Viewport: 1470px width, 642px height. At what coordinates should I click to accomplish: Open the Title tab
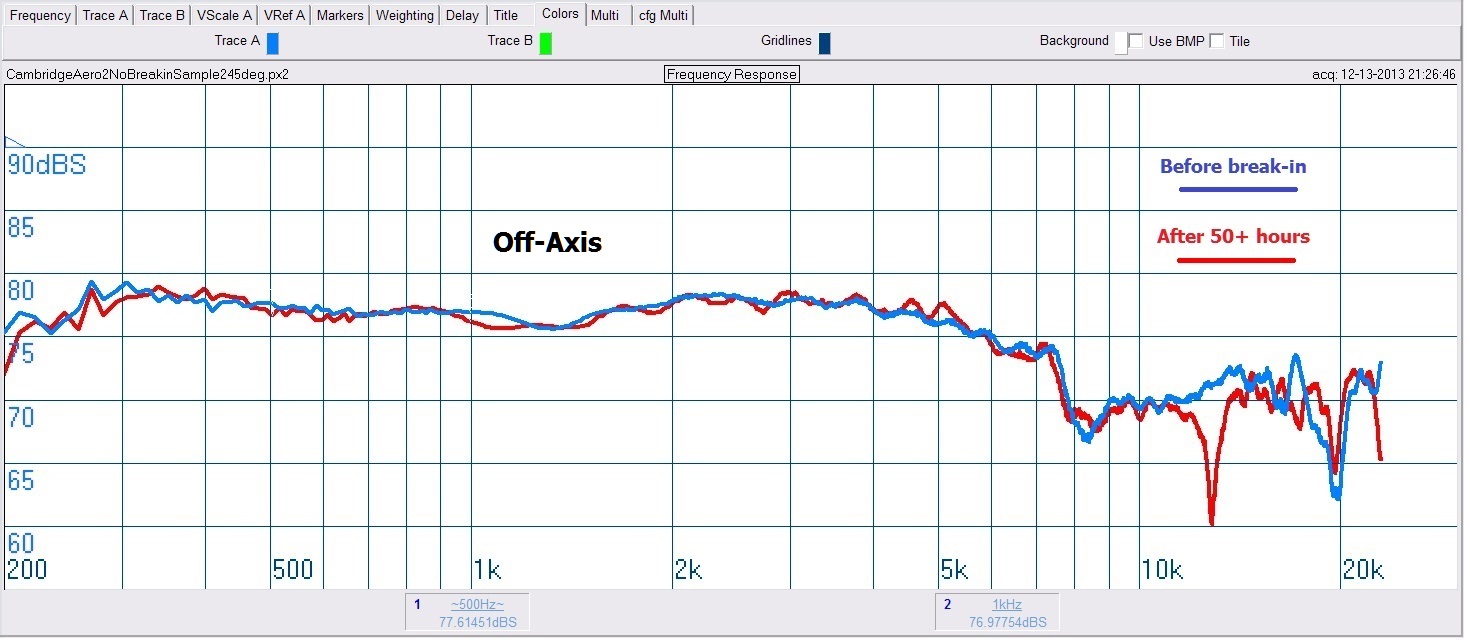pos(506,15)
